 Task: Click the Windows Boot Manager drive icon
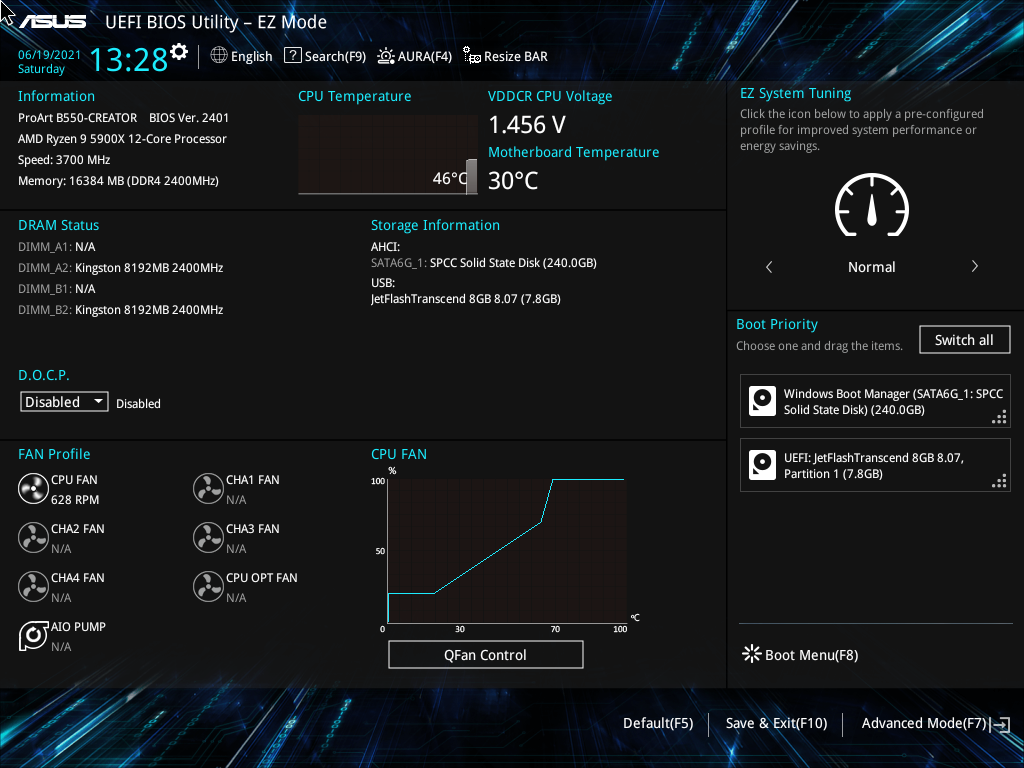click(x=762, y=401)
